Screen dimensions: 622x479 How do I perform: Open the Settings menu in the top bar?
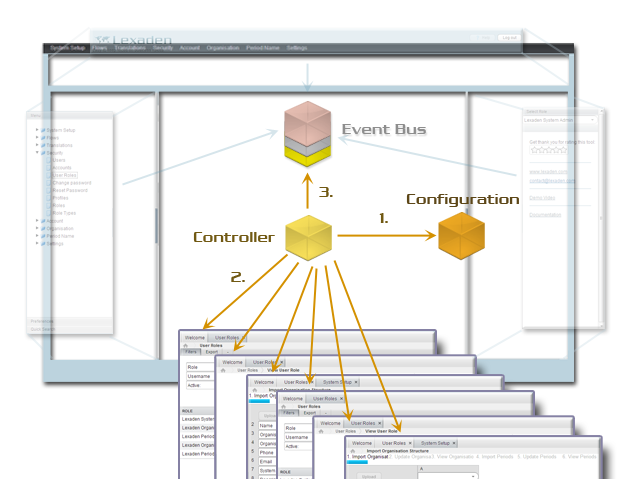(x=297, y=48)
